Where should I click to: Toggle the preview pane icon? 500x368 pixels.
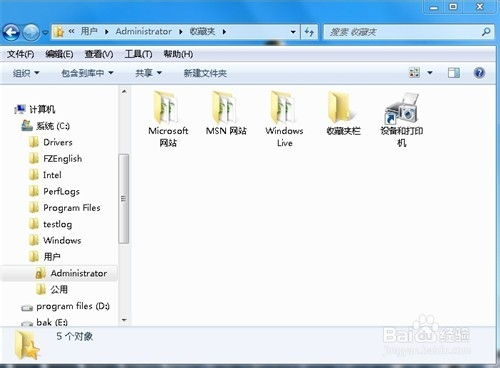(x=454, y=73)
